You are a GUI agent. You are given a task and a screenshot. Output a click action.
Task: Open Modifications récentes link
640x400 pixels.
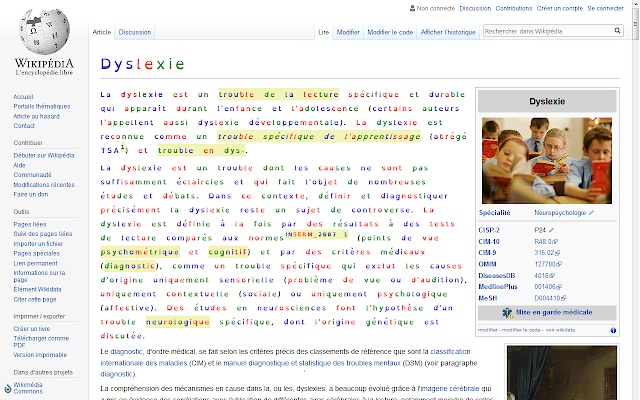coord(44,184)
